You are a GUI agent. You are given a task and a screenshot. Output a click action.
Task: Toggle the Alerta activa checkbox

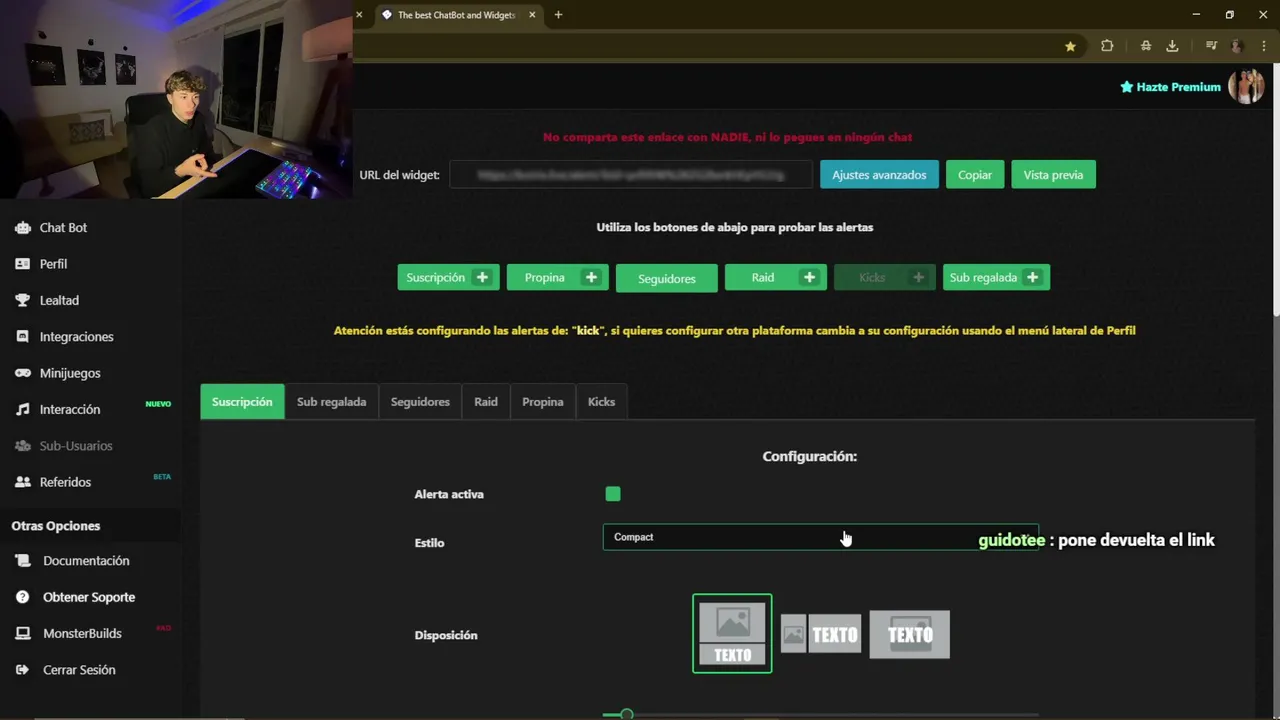point(613,494)
